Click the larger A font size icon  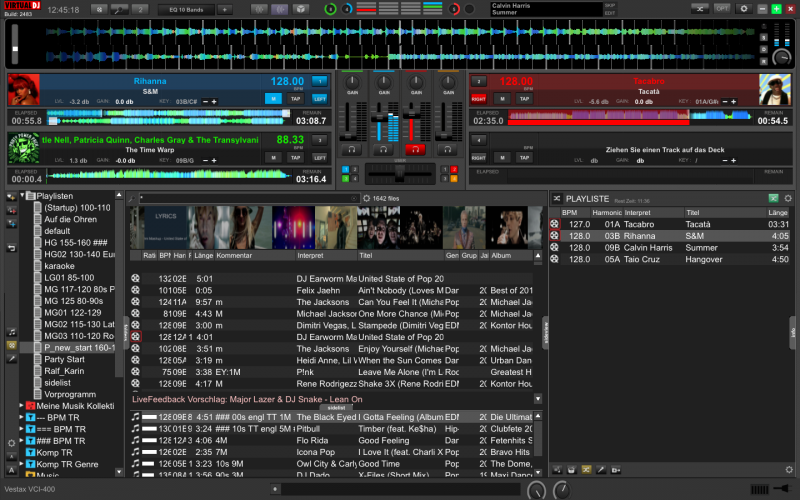(x=12, y=470)
